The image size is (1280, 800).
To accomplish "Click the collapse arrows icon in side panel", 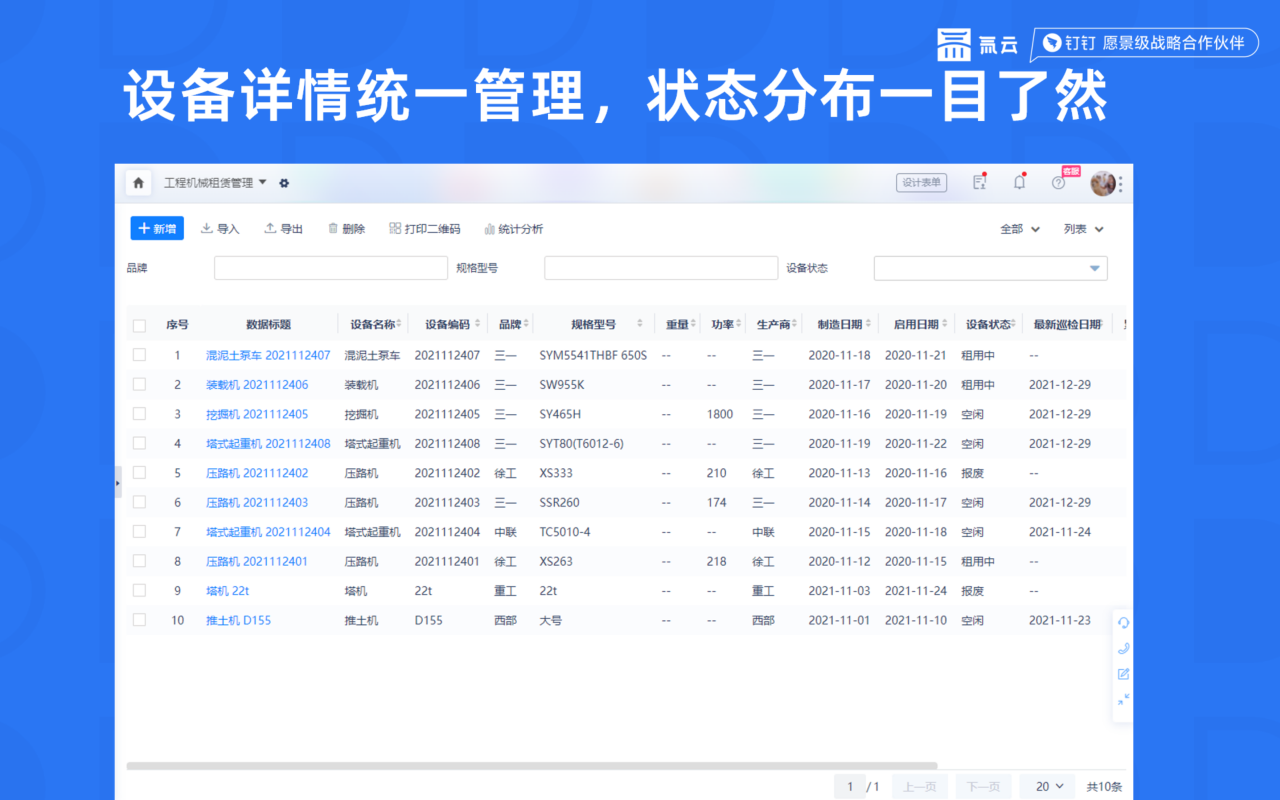I will click(1123, 699).
